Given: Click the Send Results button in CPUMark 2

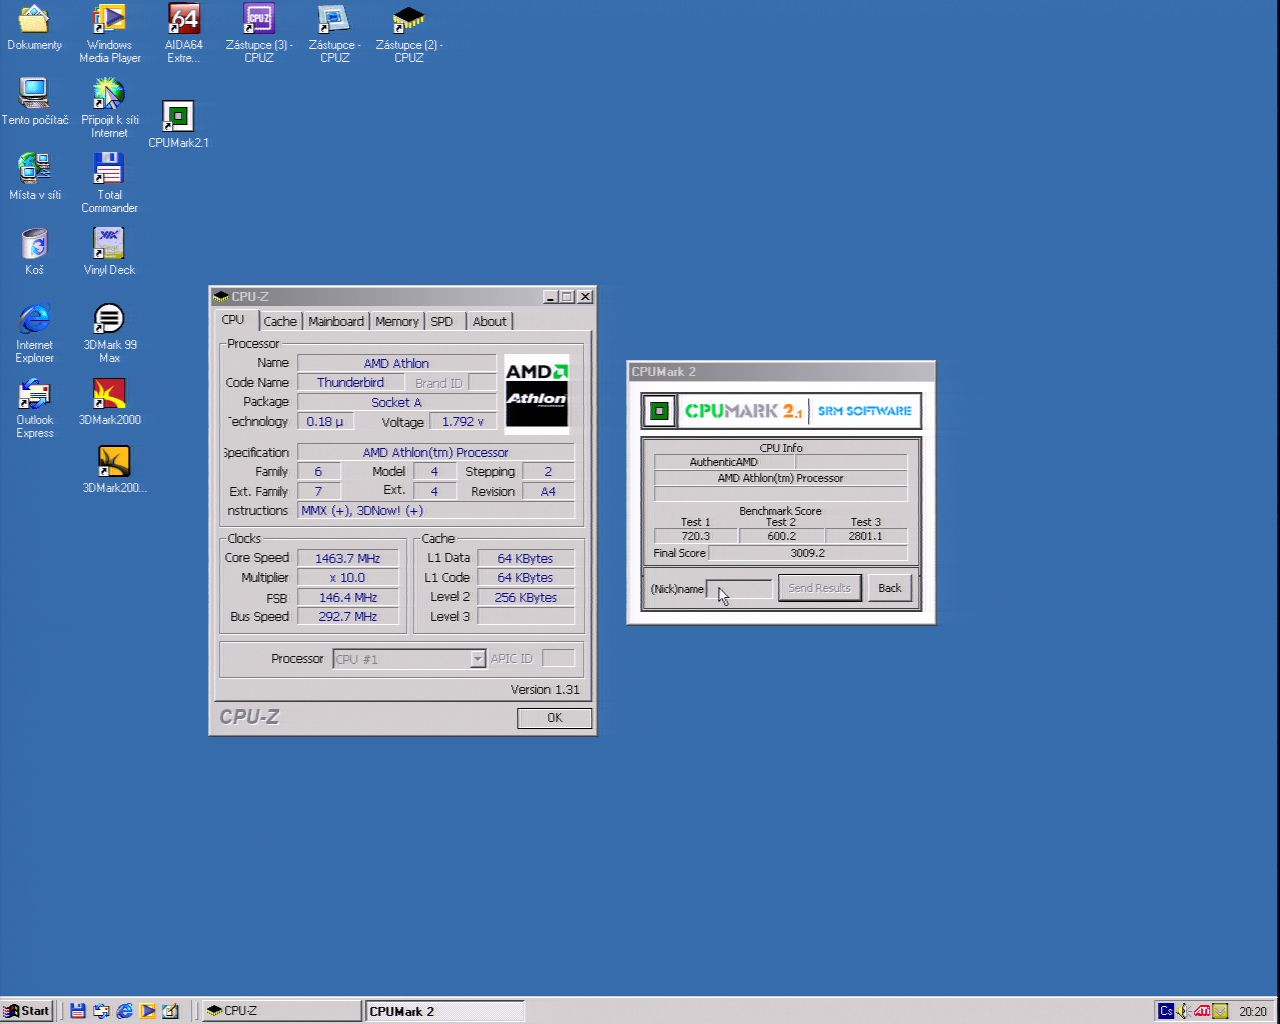Looking at the screenshot, I should point(819,588).
